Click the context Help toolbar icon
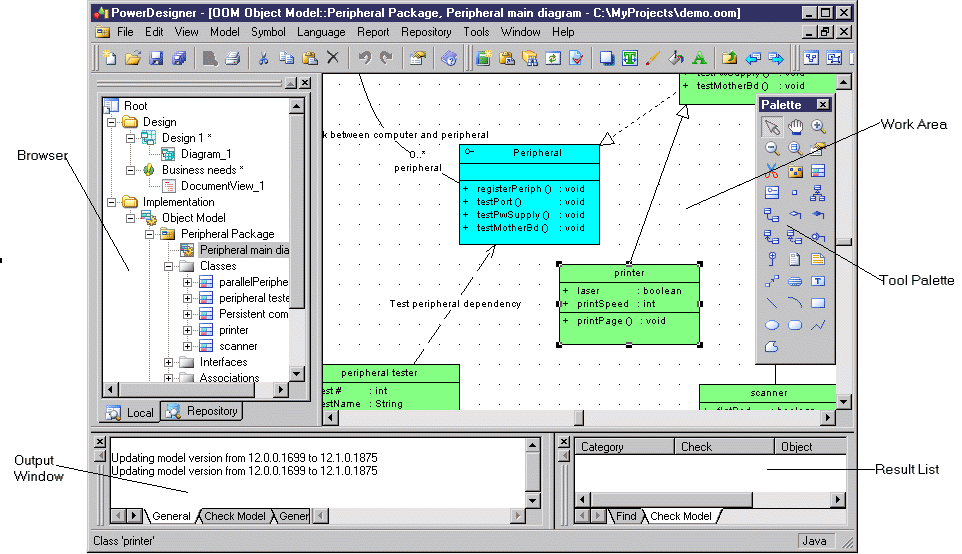 [449, 58]
